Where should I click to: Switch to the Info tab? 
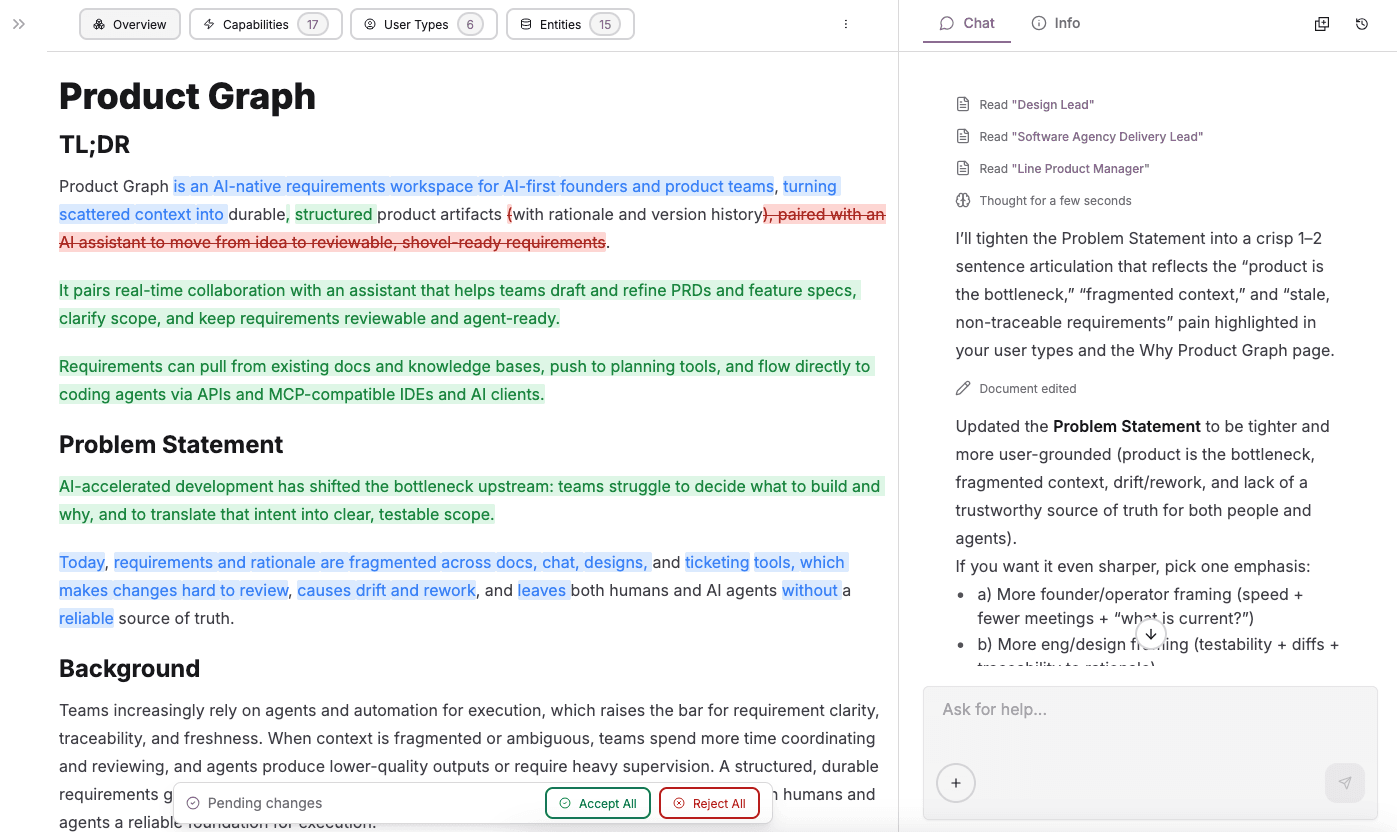[1055, 22]
